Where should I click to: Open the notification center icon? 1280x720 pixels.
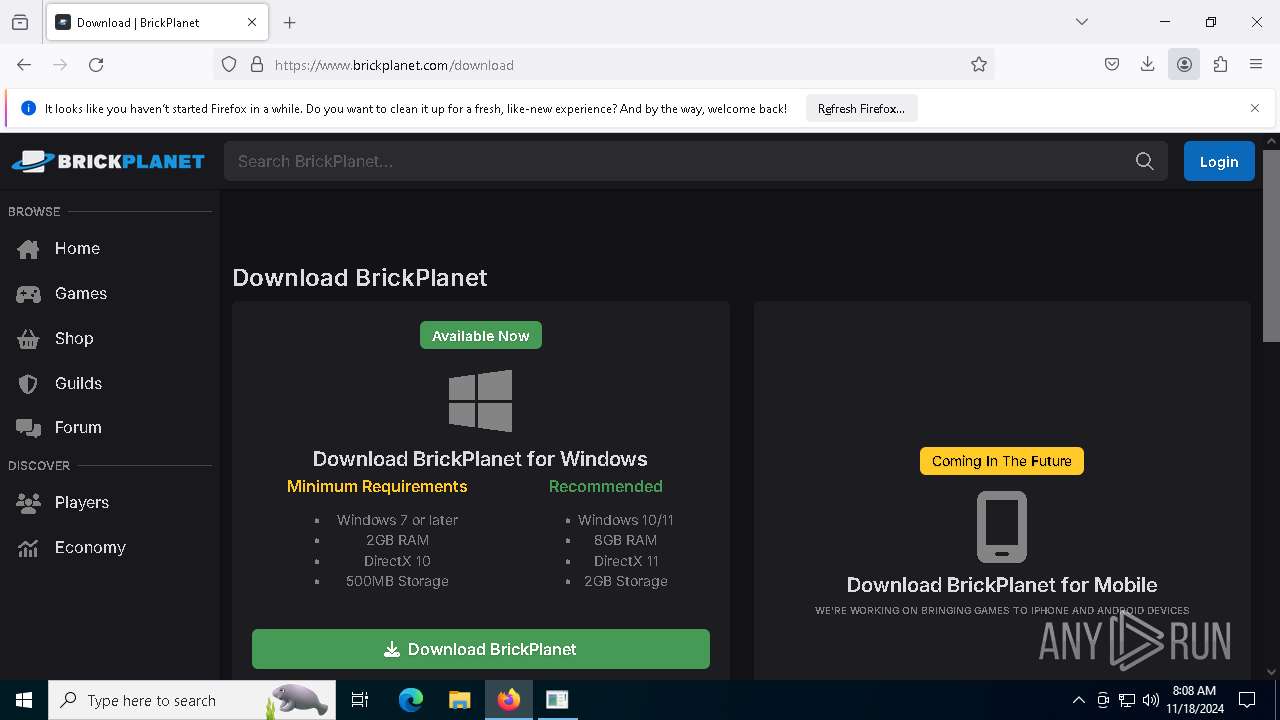coord(1247,700)
